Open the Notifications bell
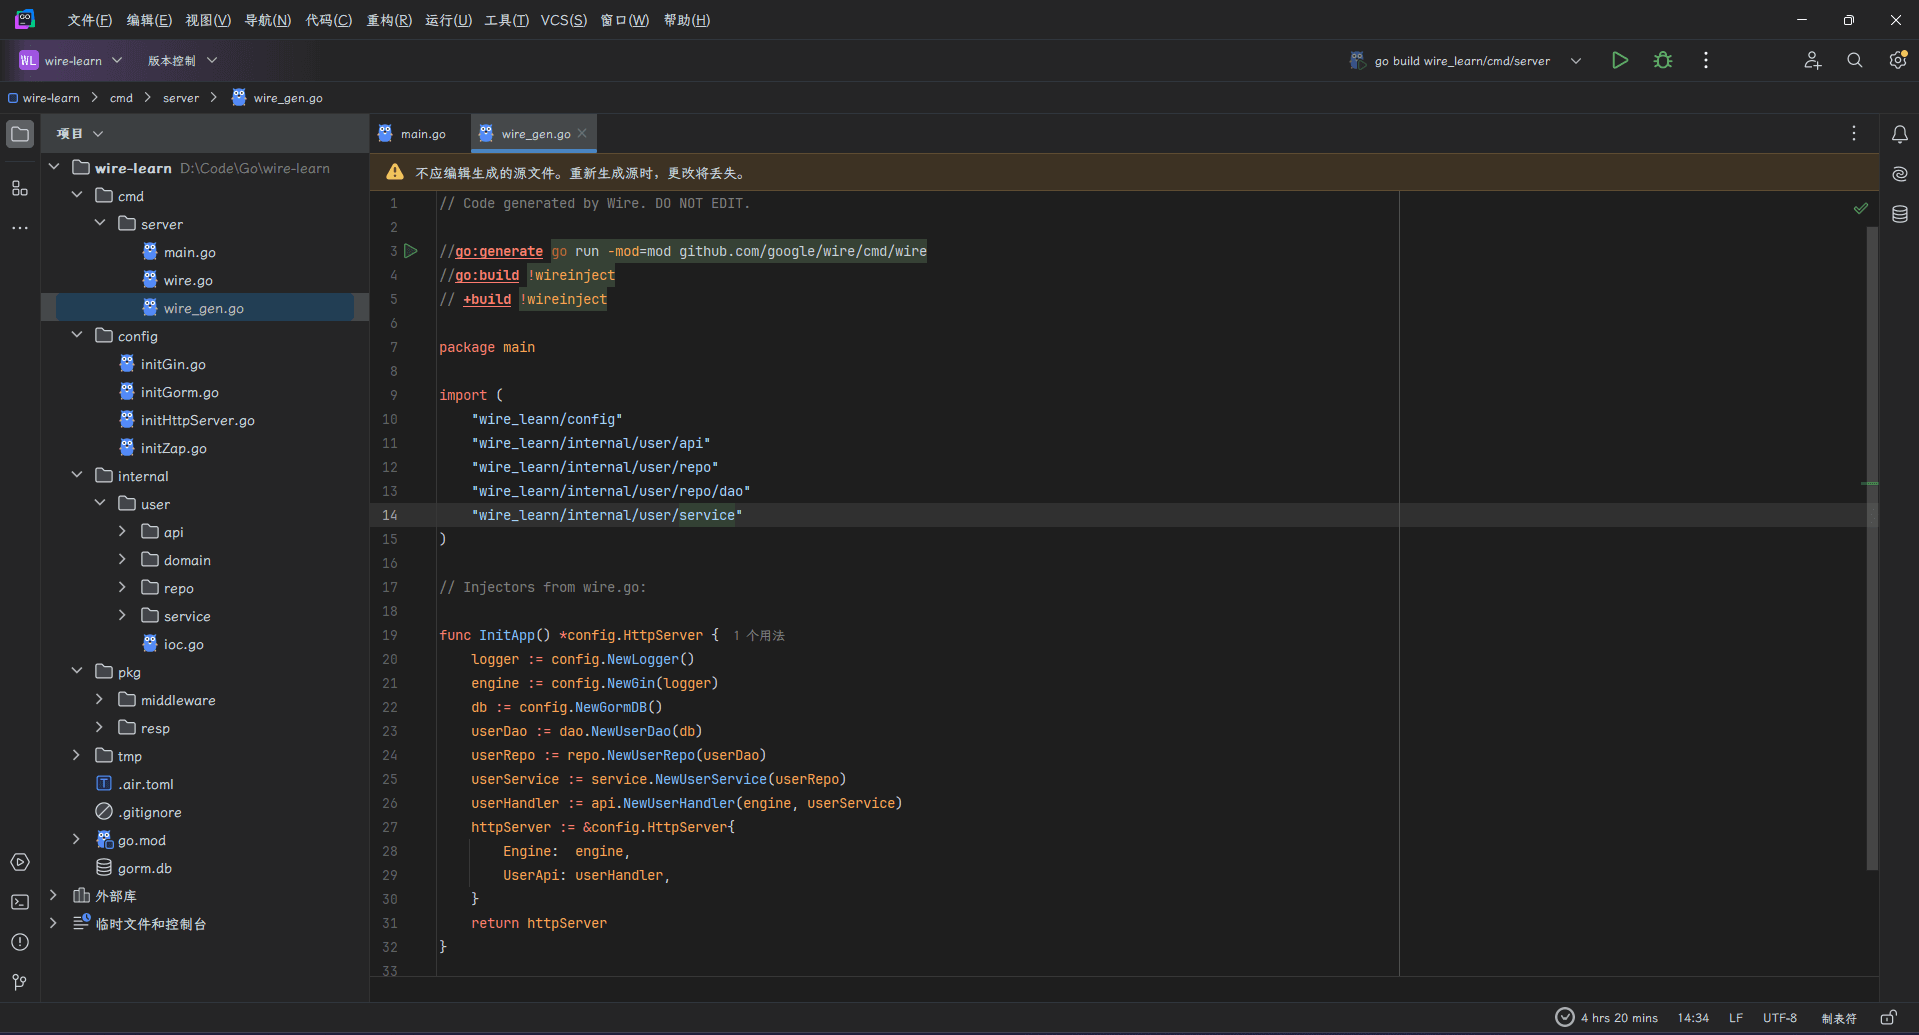The width and height of the screenshot is (1919, 1035). [x=1900, y=134]
